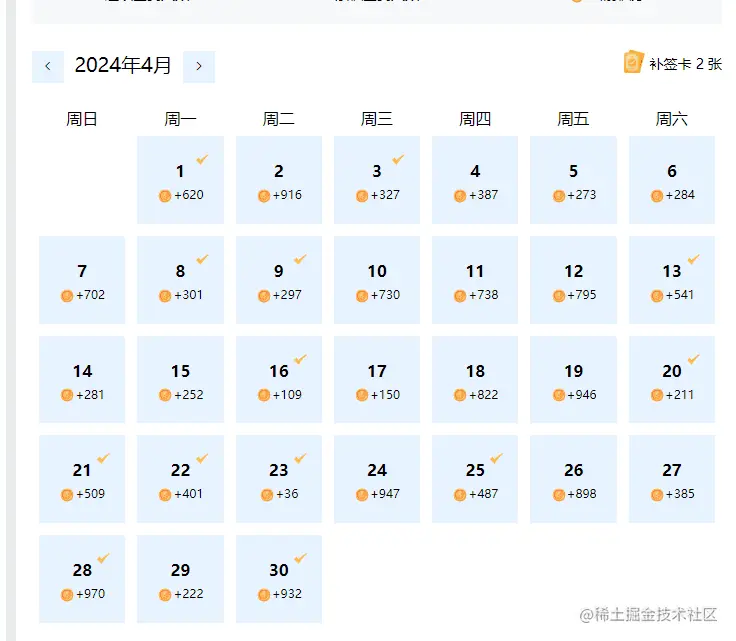Click the 补签卡 2 张 text
The width and height of the screenshot is (736, 641).
[685, 64]
